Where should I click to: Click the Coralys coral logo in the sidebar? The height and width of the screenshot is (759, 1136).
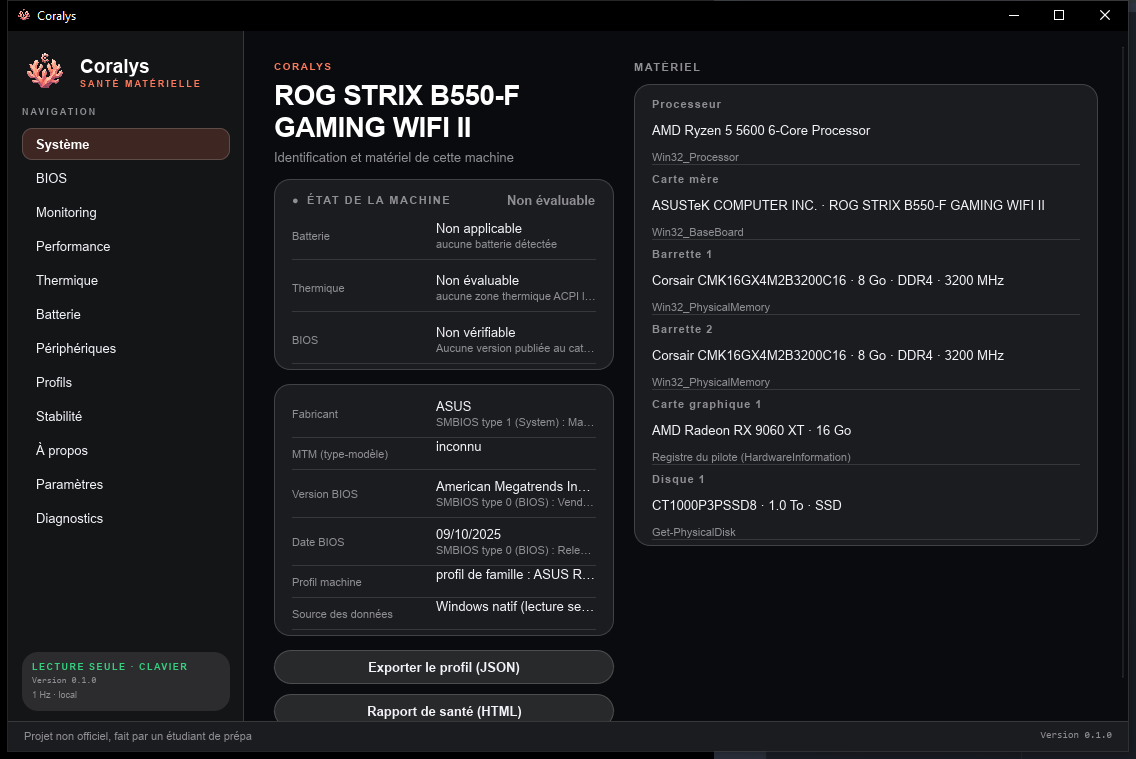[45, 71]
